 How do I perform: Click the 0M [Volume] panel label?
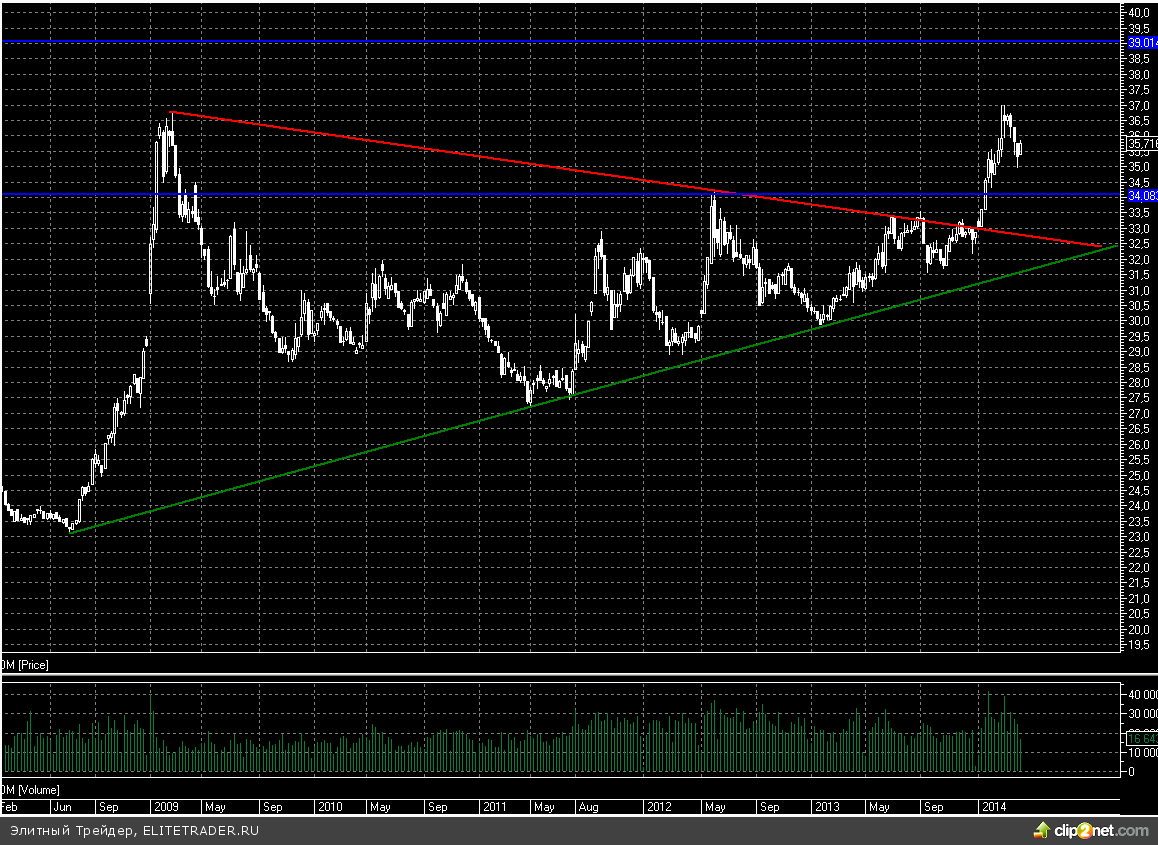(x=30, y=790)
